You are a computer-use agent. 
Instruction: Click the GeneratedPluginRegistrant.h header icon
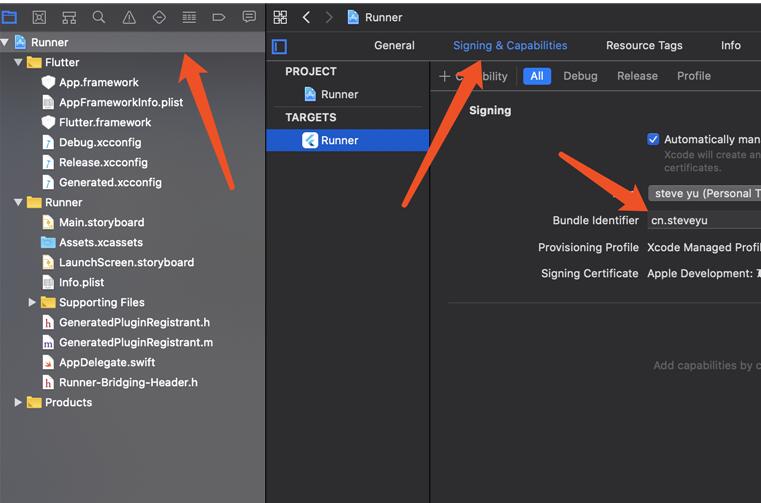coord(48,322)
